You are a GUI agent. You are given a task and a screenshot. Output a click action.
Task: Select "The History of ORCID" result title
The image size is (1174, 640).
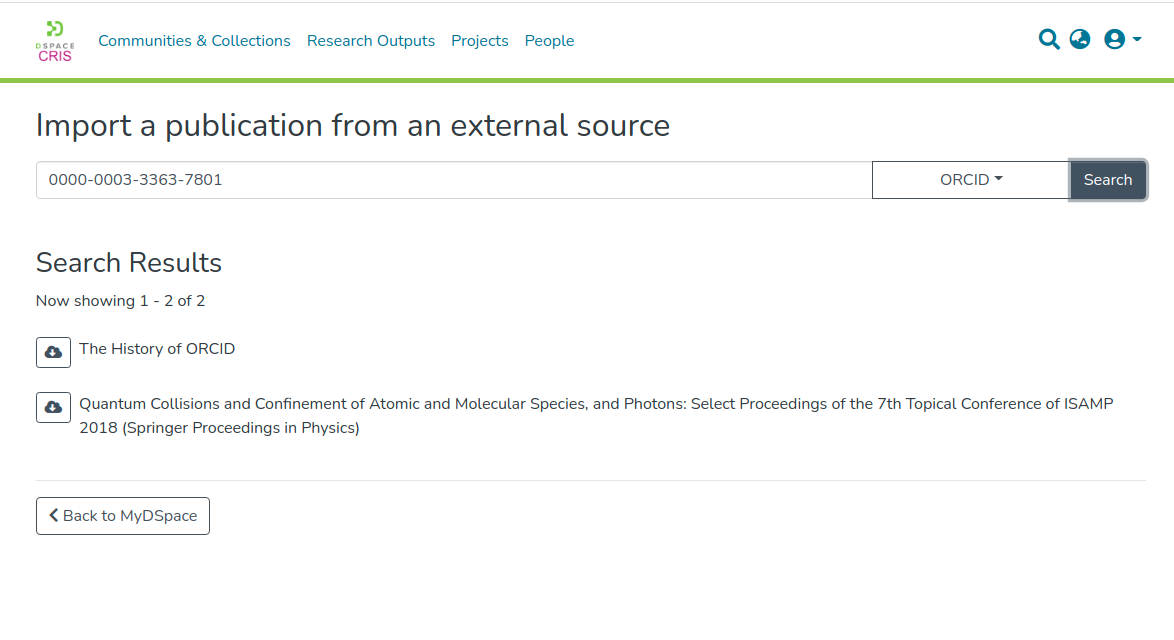pyautogui.click(x=157, y=349)
